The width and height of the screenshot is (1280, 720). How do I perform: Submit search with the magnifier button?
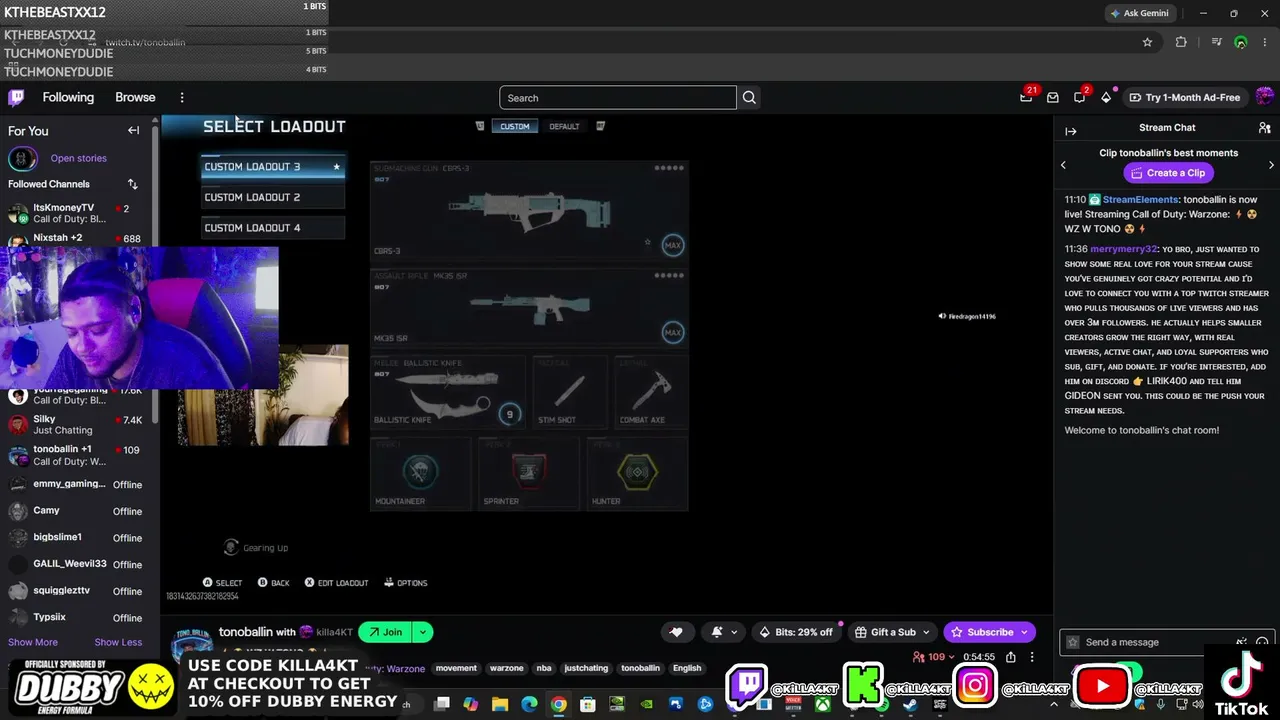pos(749,98)
